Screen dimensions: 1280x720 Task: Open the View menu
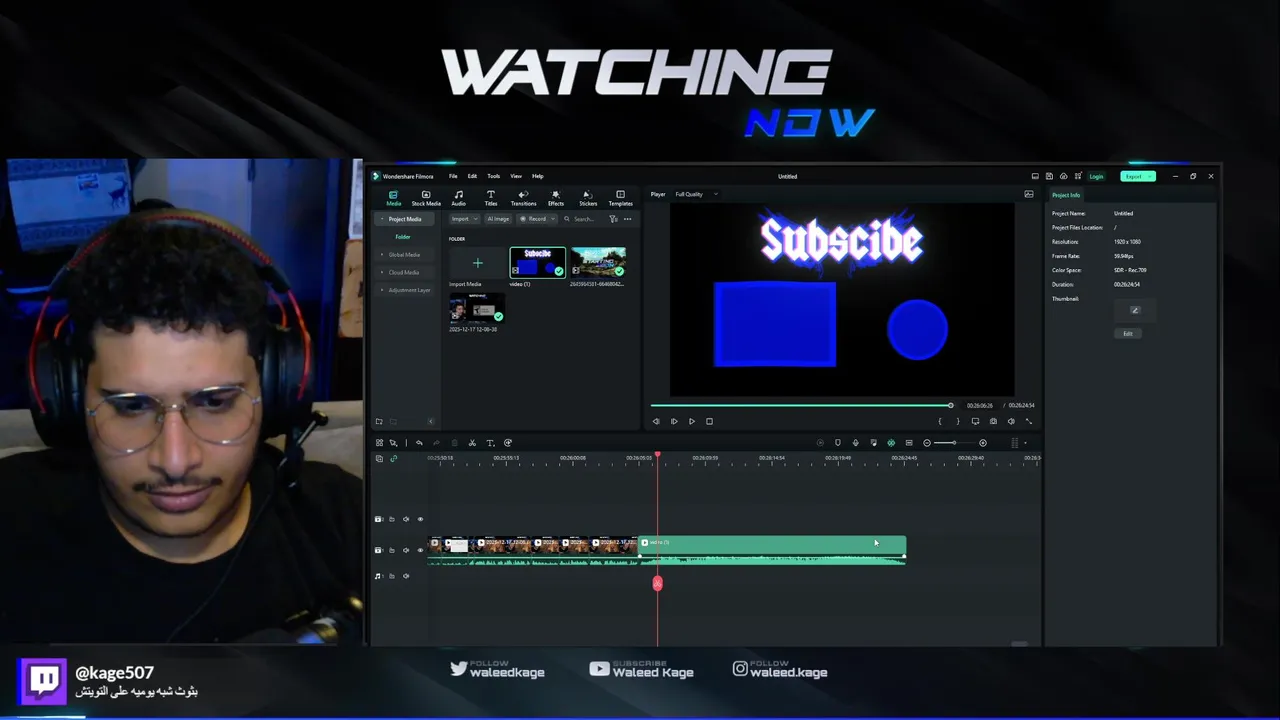tap(516, 176)
